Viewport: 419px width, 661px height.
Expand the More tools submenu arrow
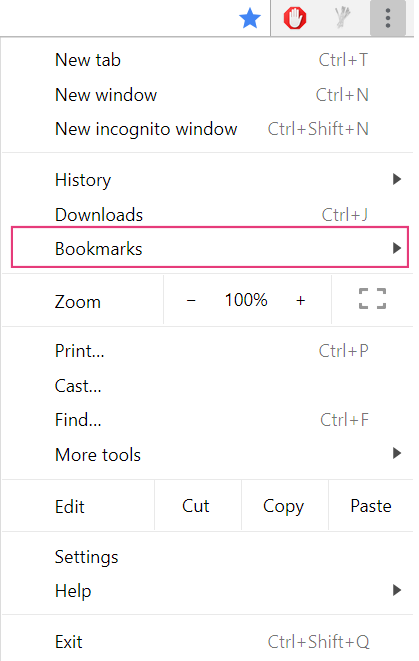click(x=397, y=453)
